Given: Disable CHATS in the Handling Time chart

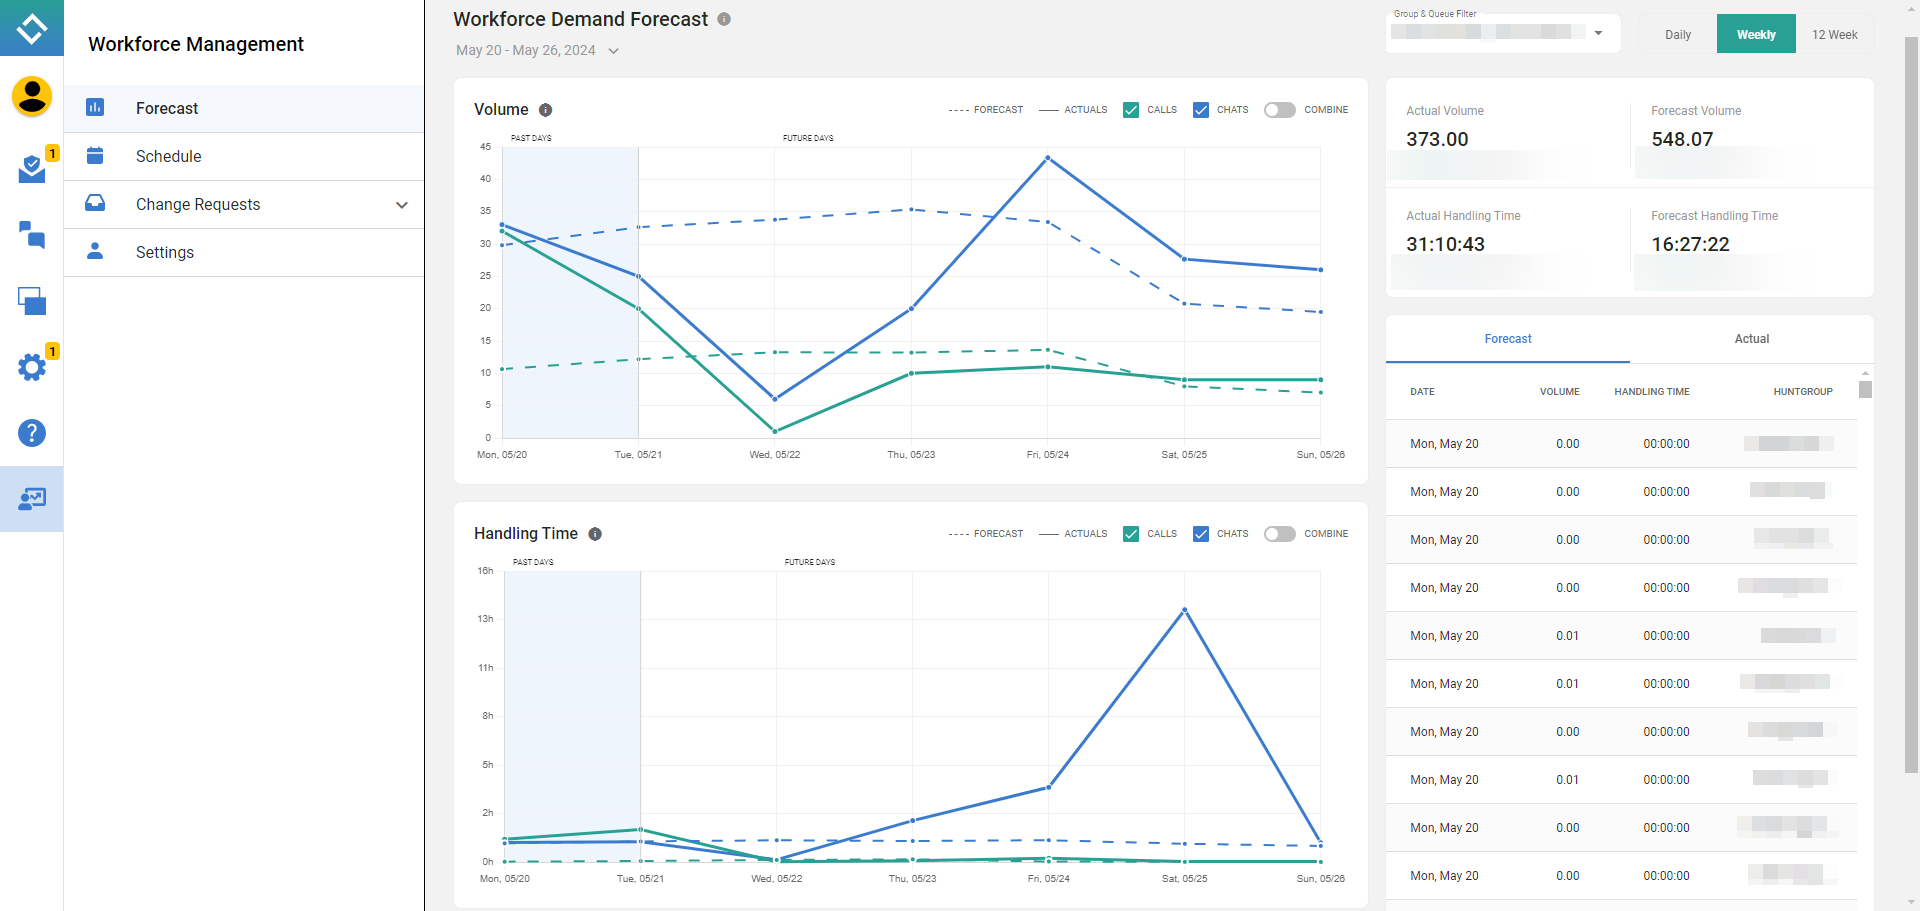Looking at the screenshot, I should point(1200,534).
